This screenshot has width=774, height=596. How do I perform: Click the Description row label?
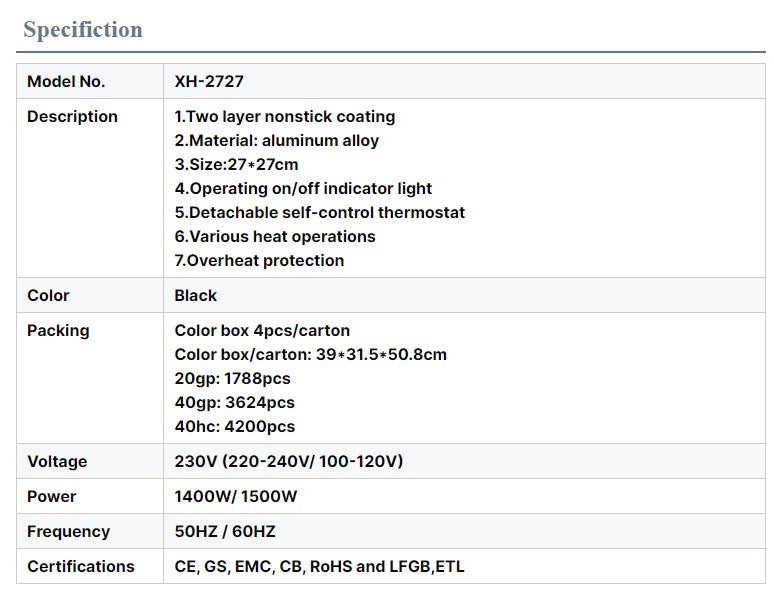point(72,117)
